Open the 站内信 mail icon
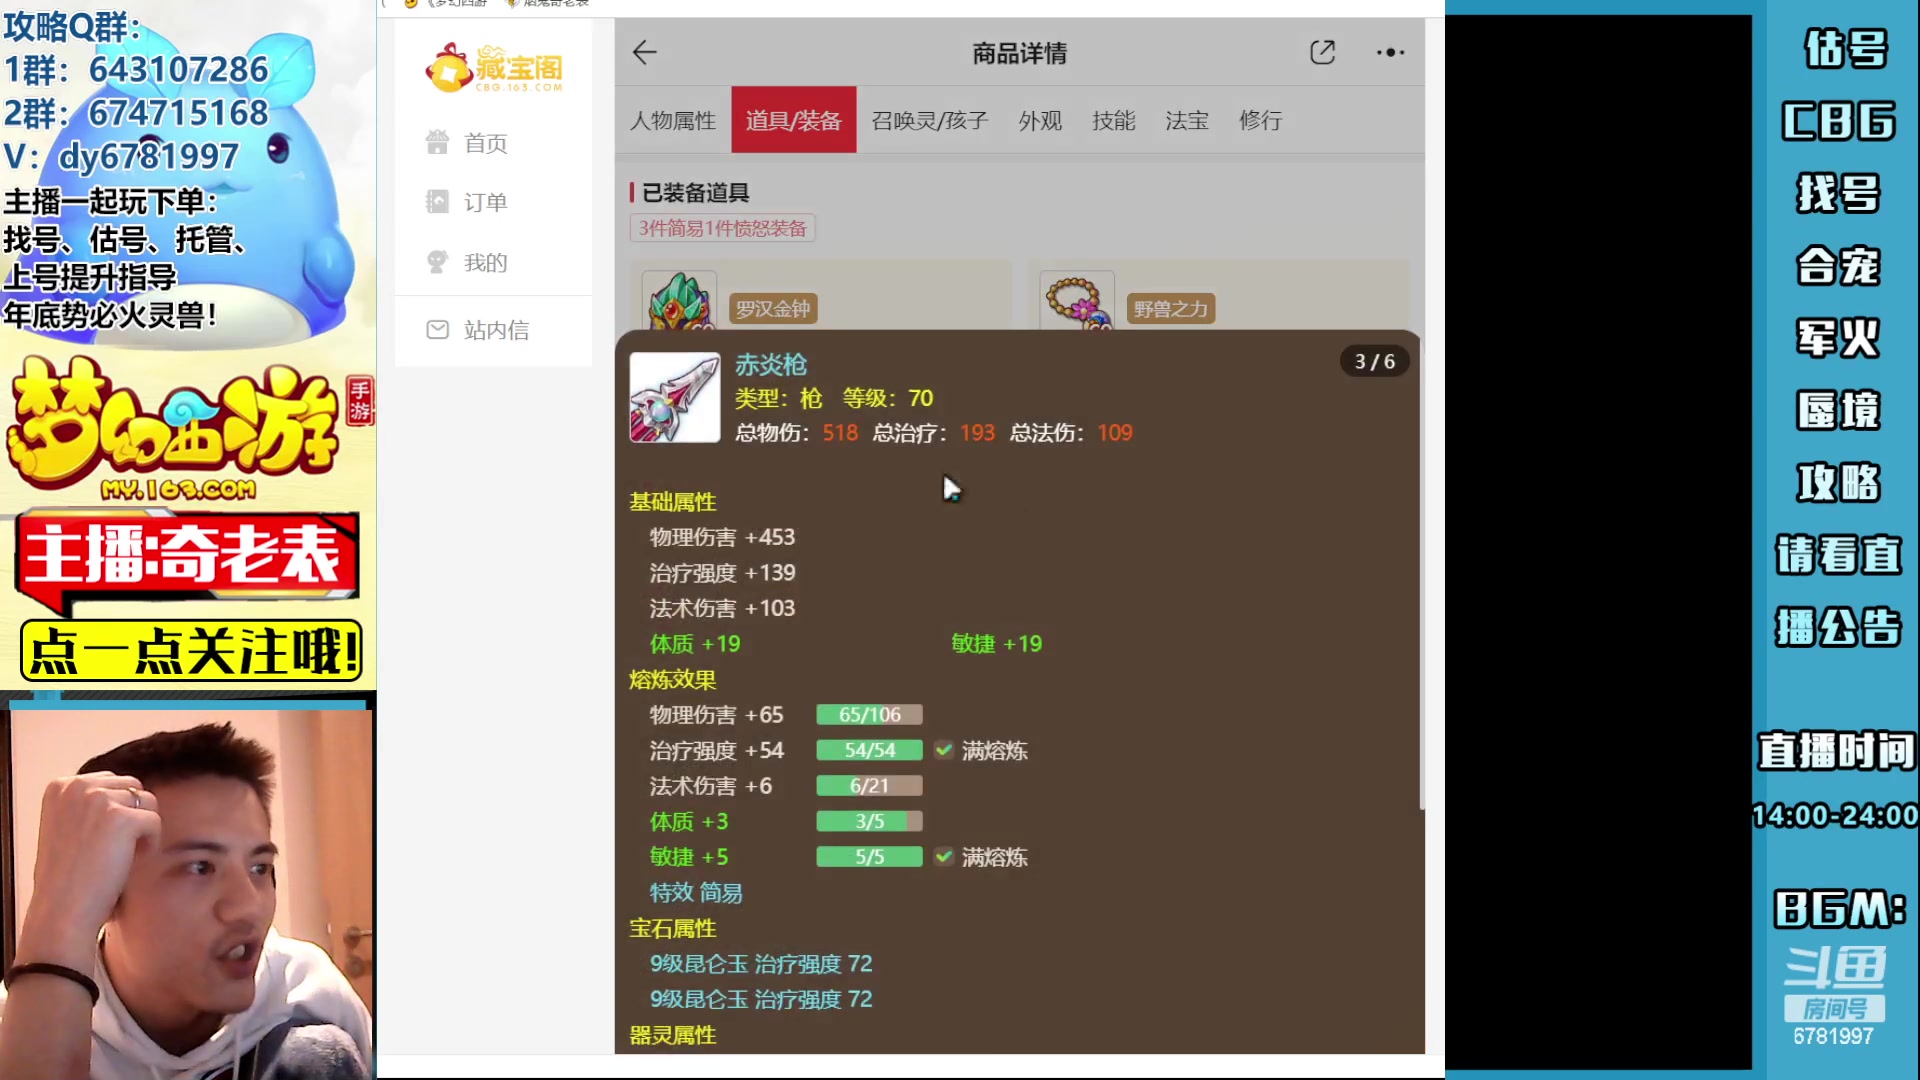Viewport: 1920px width, 1080px height. point(437,330)
